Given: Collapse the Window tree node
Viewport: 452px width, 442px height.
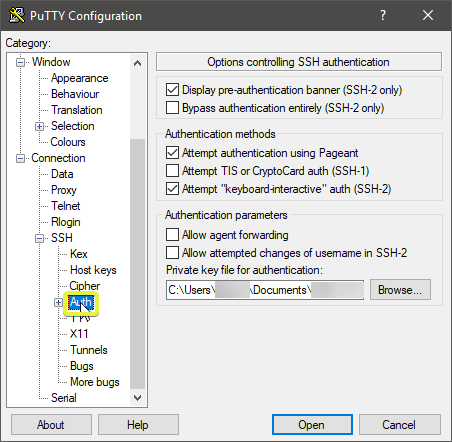Looking at the screenshot, I should tap(21, 62).
